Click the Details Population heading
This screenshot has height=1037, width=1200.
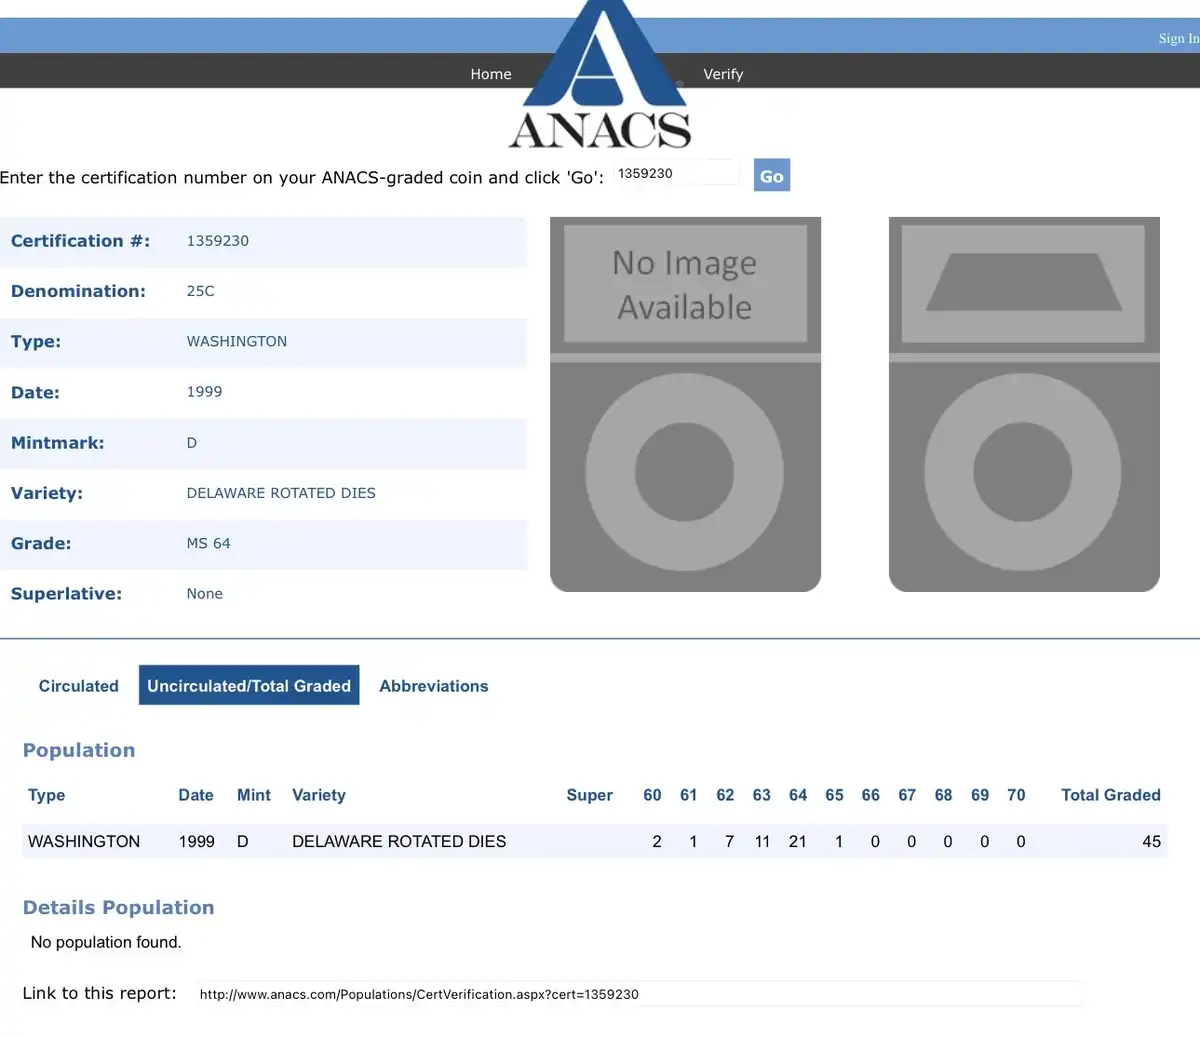click(119, 907)
